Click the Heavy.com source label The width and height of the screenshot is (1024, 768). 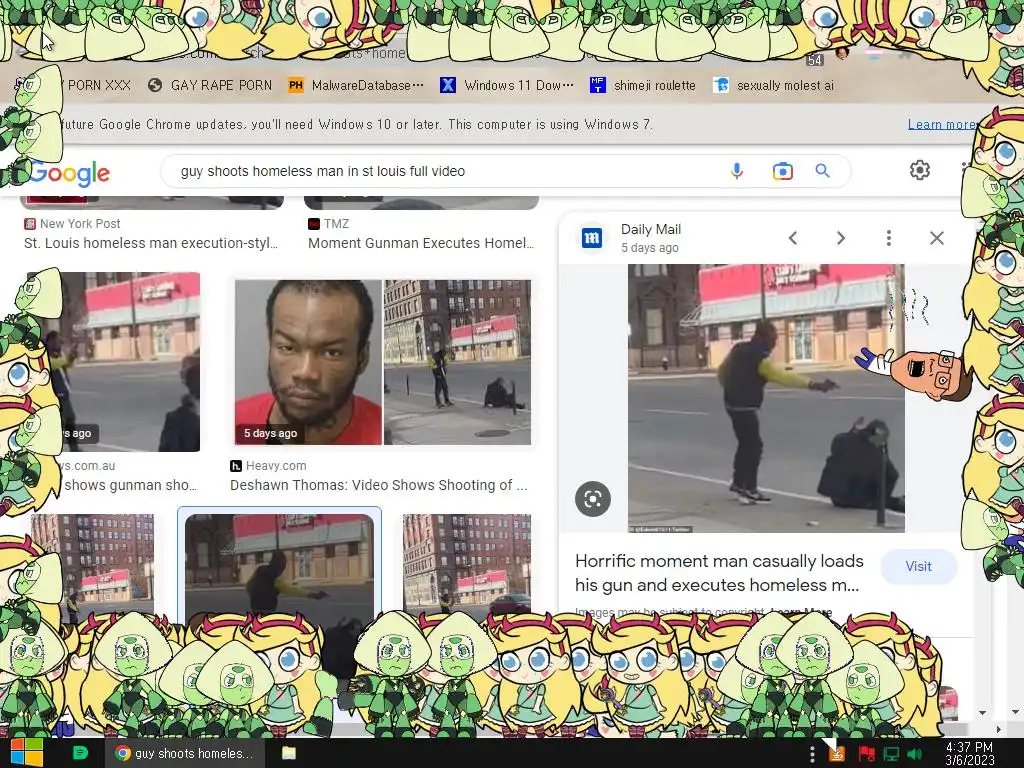coord(276,466)
